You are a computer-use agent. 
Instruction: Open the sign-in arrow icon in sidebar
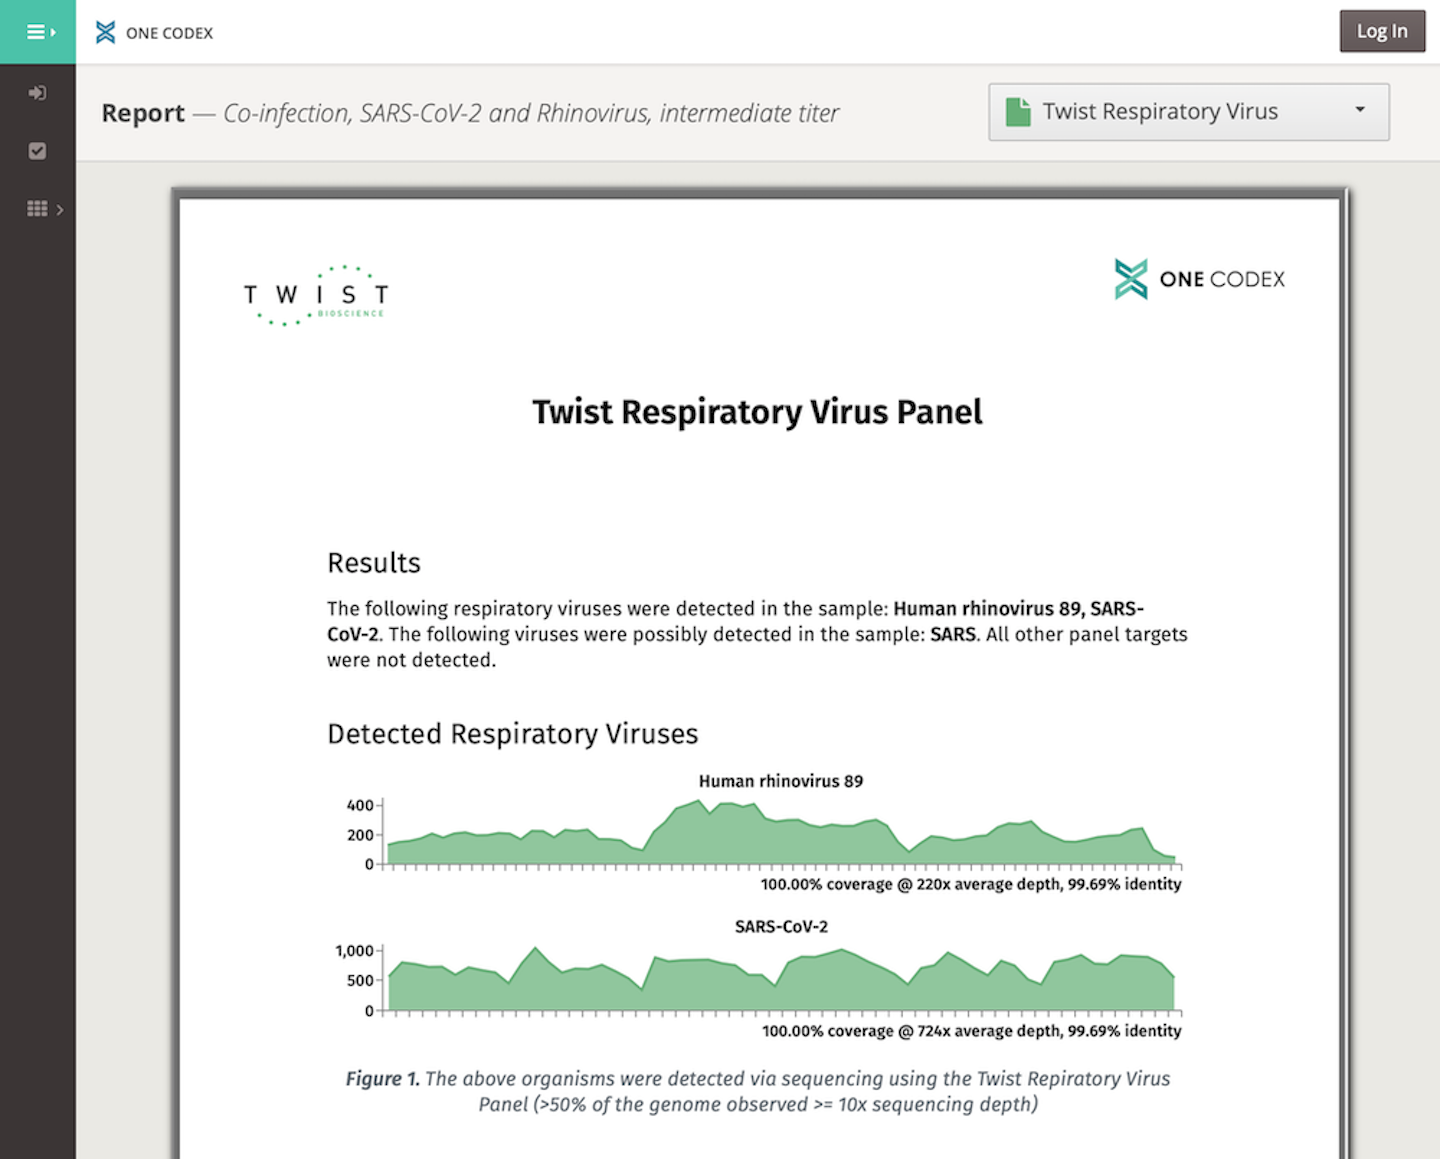click(x=37, y=93)
